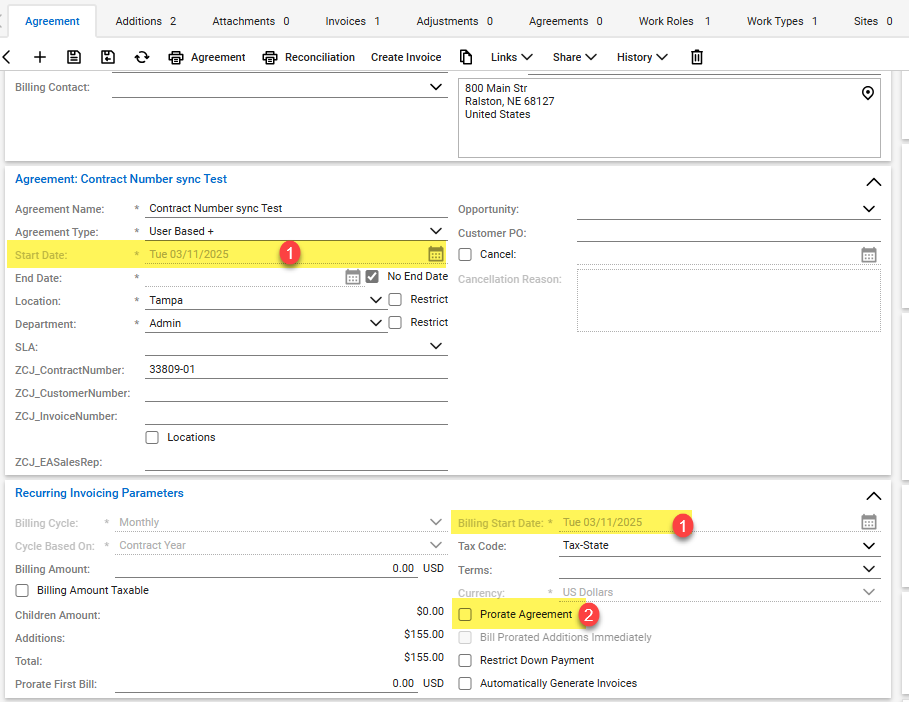Open the Agreement Type dropdown

click(435, 231)
